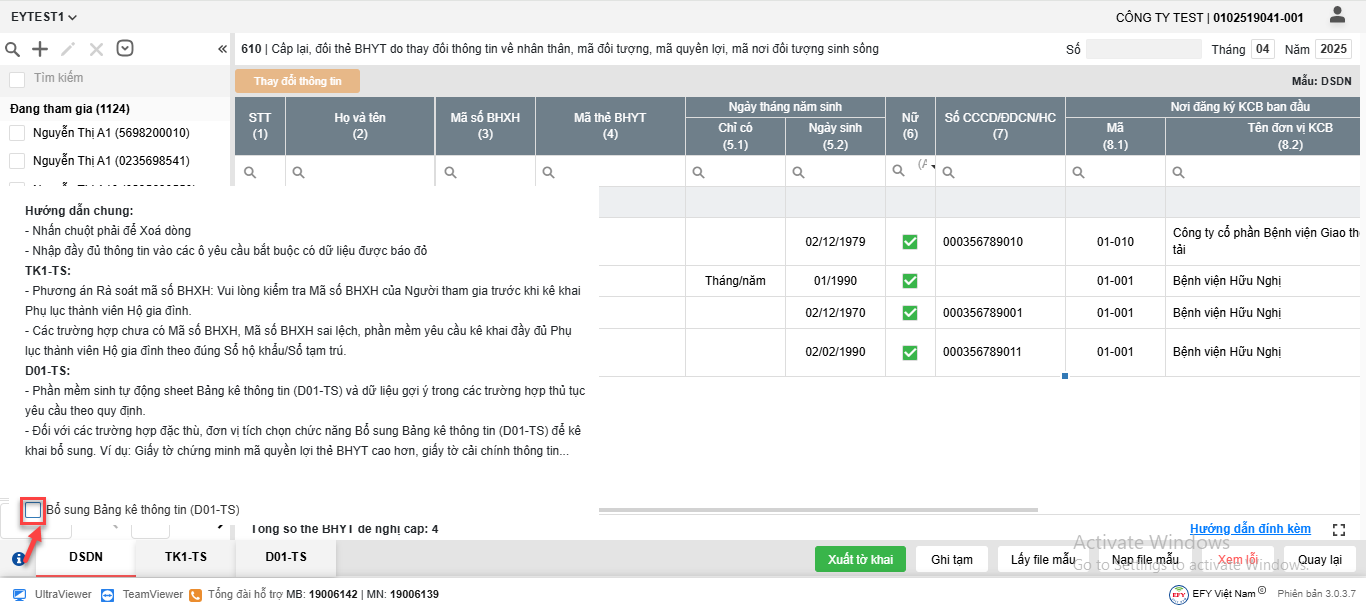Image resolution: width=1366 pixels, height=608 pixels.
Task: Click the blue info icon beside DSDN tab
Action: (x=18, y=559)
